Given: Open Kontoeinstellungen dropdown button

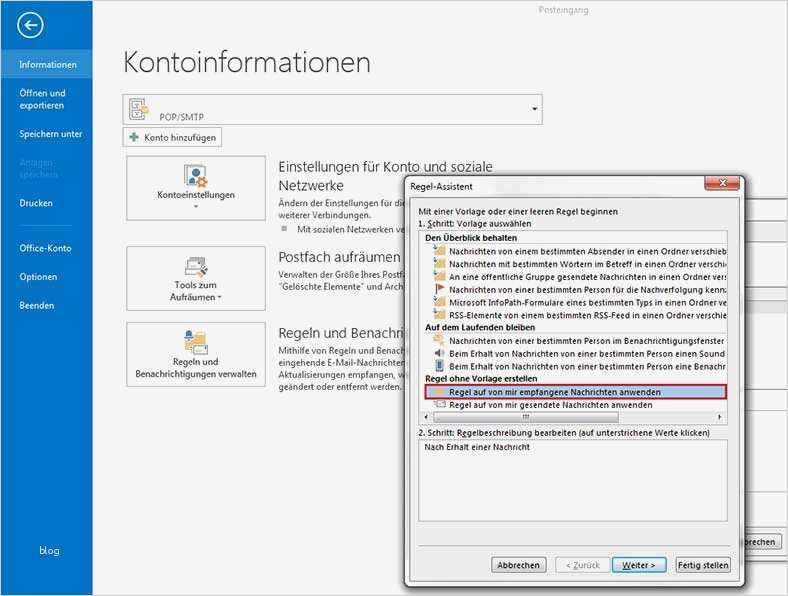Looking at the screenshot, I should 196,188.
